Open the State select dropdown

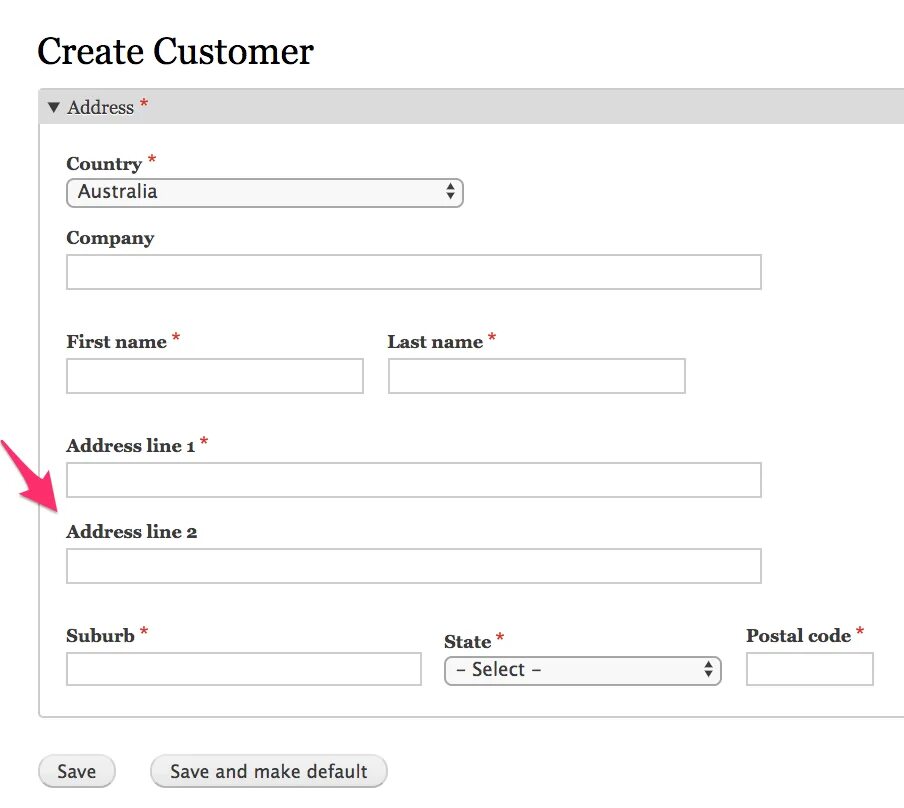[582, 670]
